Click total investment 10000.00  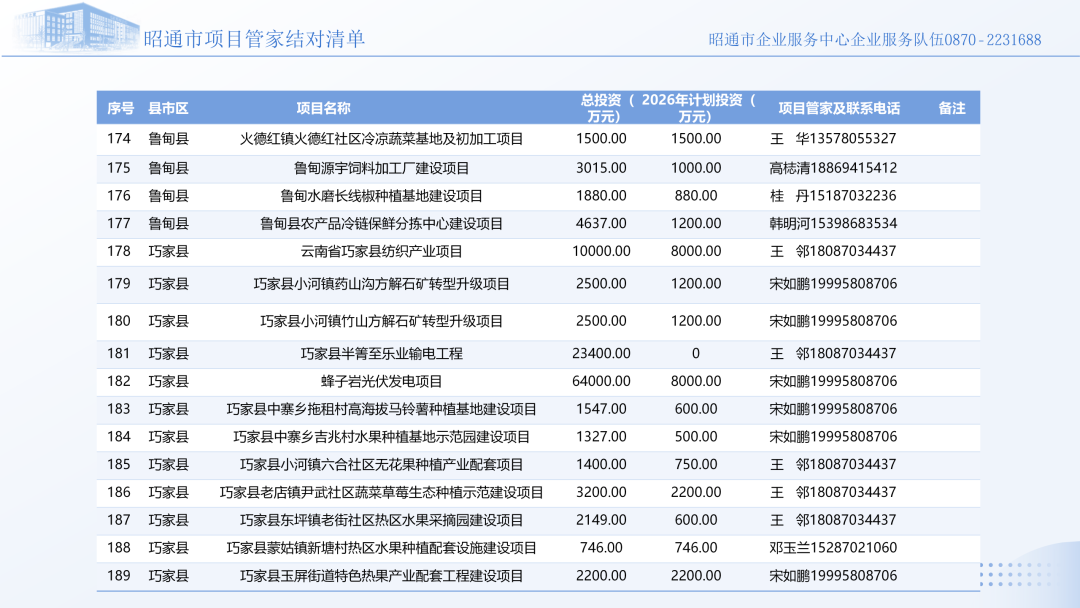click(601, 251)
